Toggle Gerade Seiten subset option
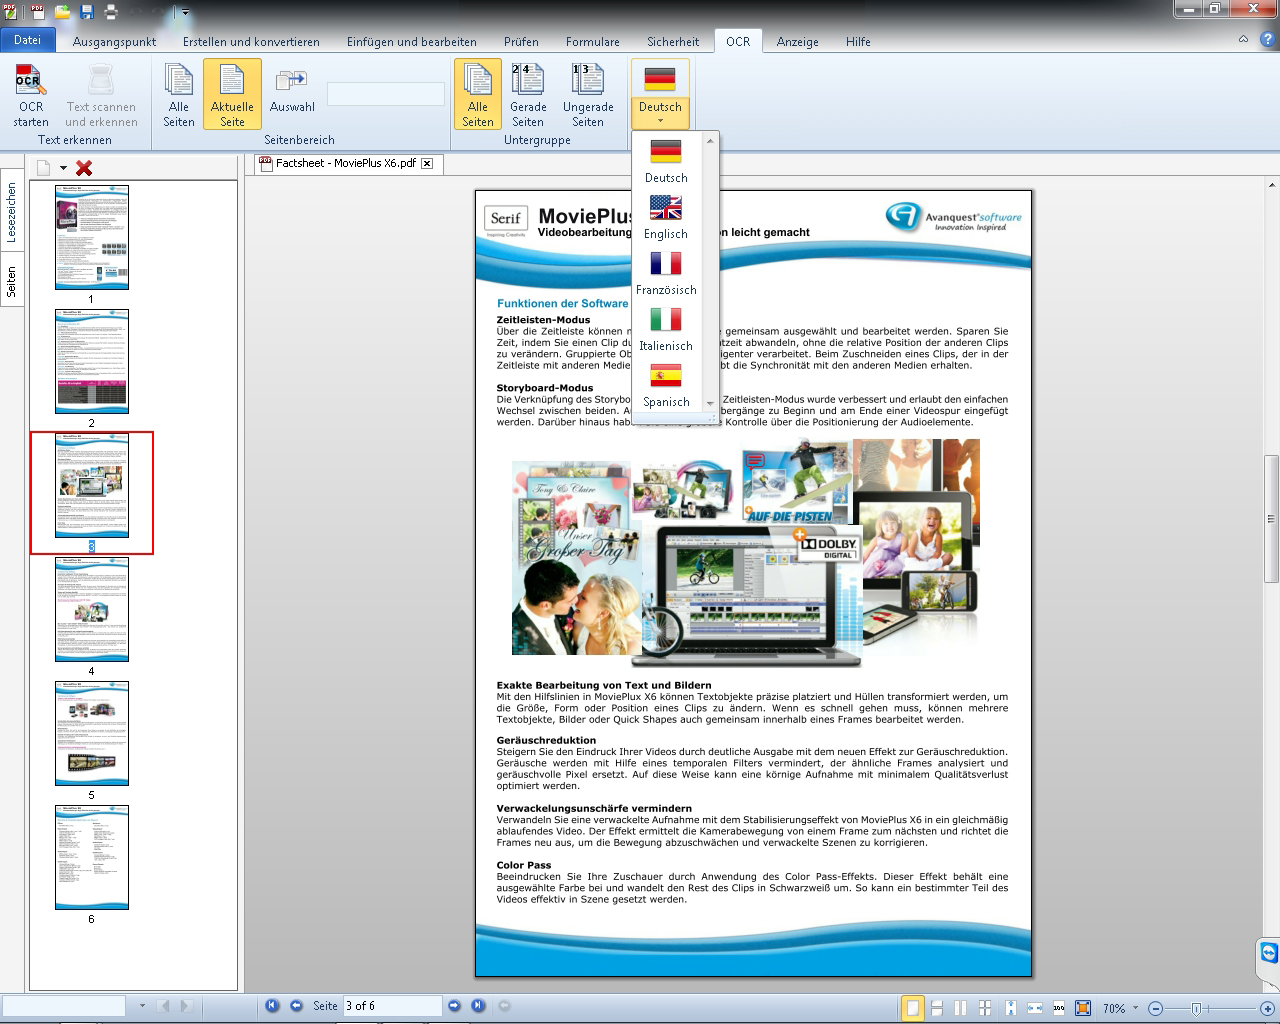This screenshot has height=1024, width=1280. [528, 94]
